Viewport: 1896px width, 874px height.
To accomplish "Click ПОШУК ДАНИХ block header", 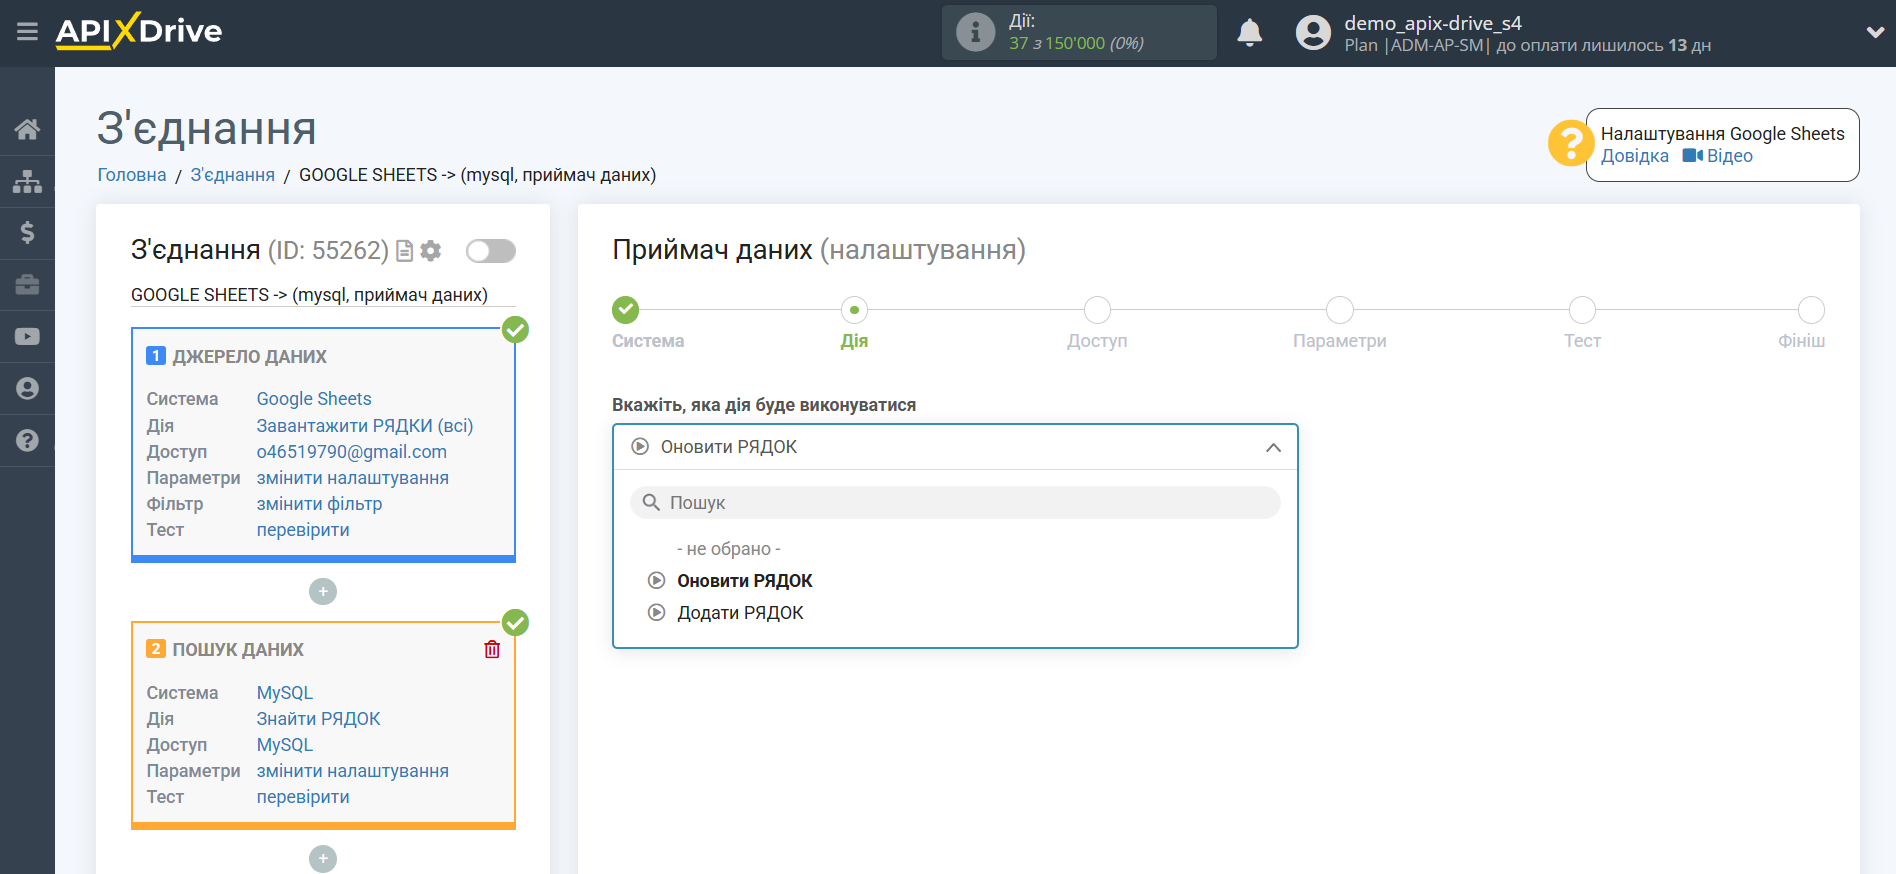I will point(238,650).
